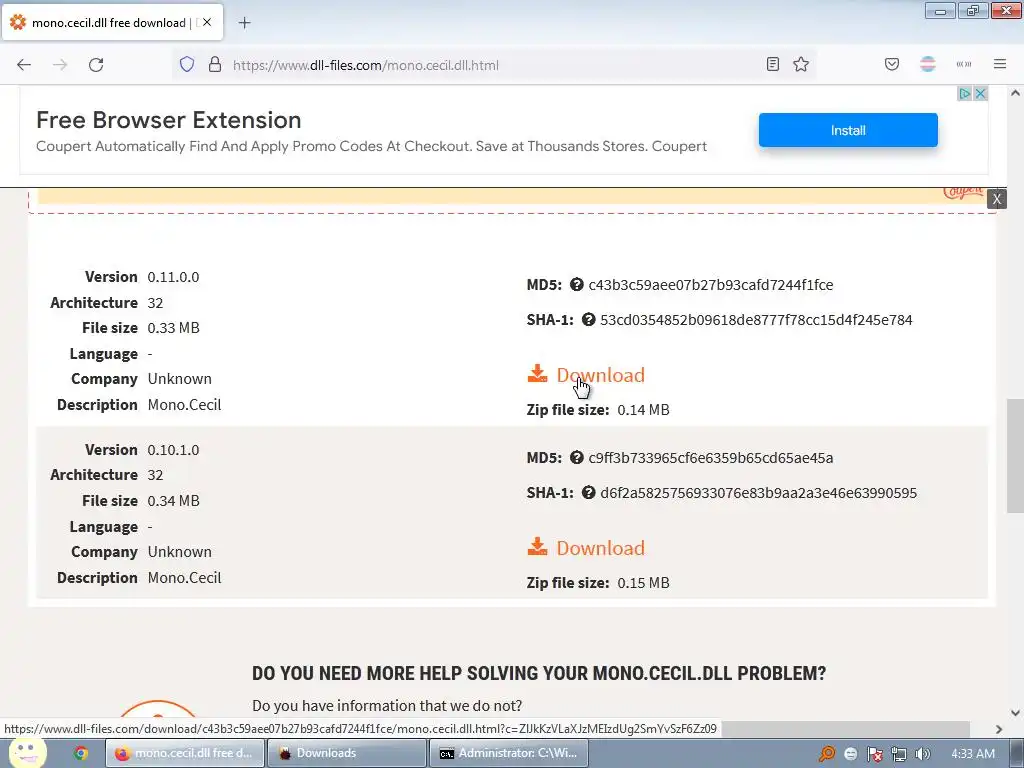The height and width of the screenshot is (768, 1024).
Task: Click the heading about needing more help
Action: pyautogui.click(x=539, y=673)
